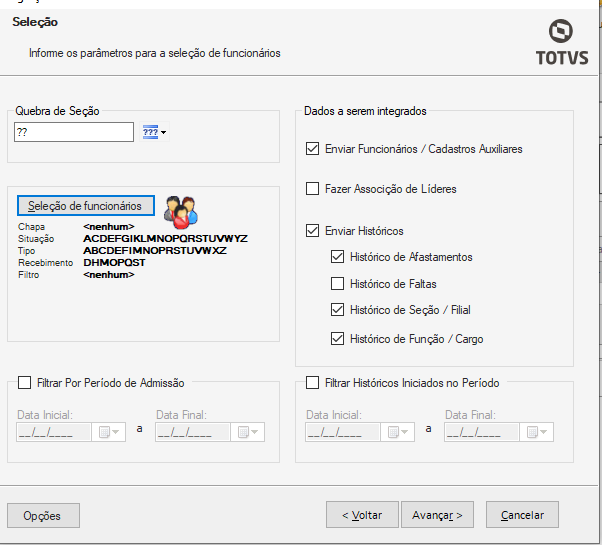The image size is (602, 545).
Task: Disable Histórico de Afastamentos checkbox
Action: 338,257
